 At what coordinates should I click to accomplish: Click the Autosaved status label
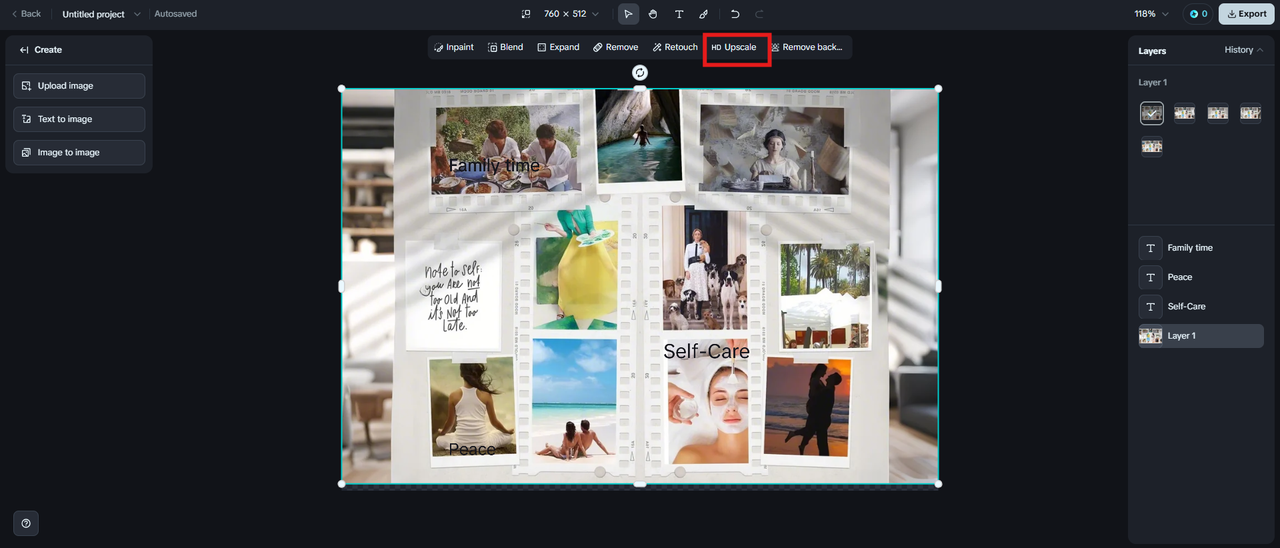point(175,14)
